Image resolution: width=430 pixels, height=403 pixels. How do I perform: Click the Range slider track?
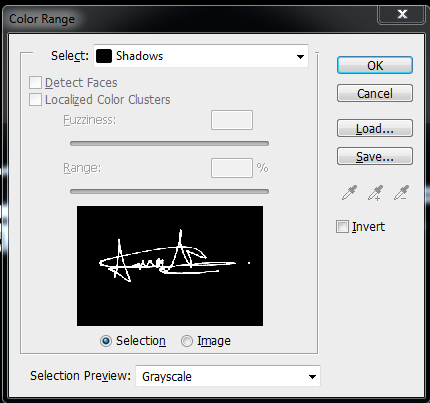pyautogui.click(x=169, y=191)
